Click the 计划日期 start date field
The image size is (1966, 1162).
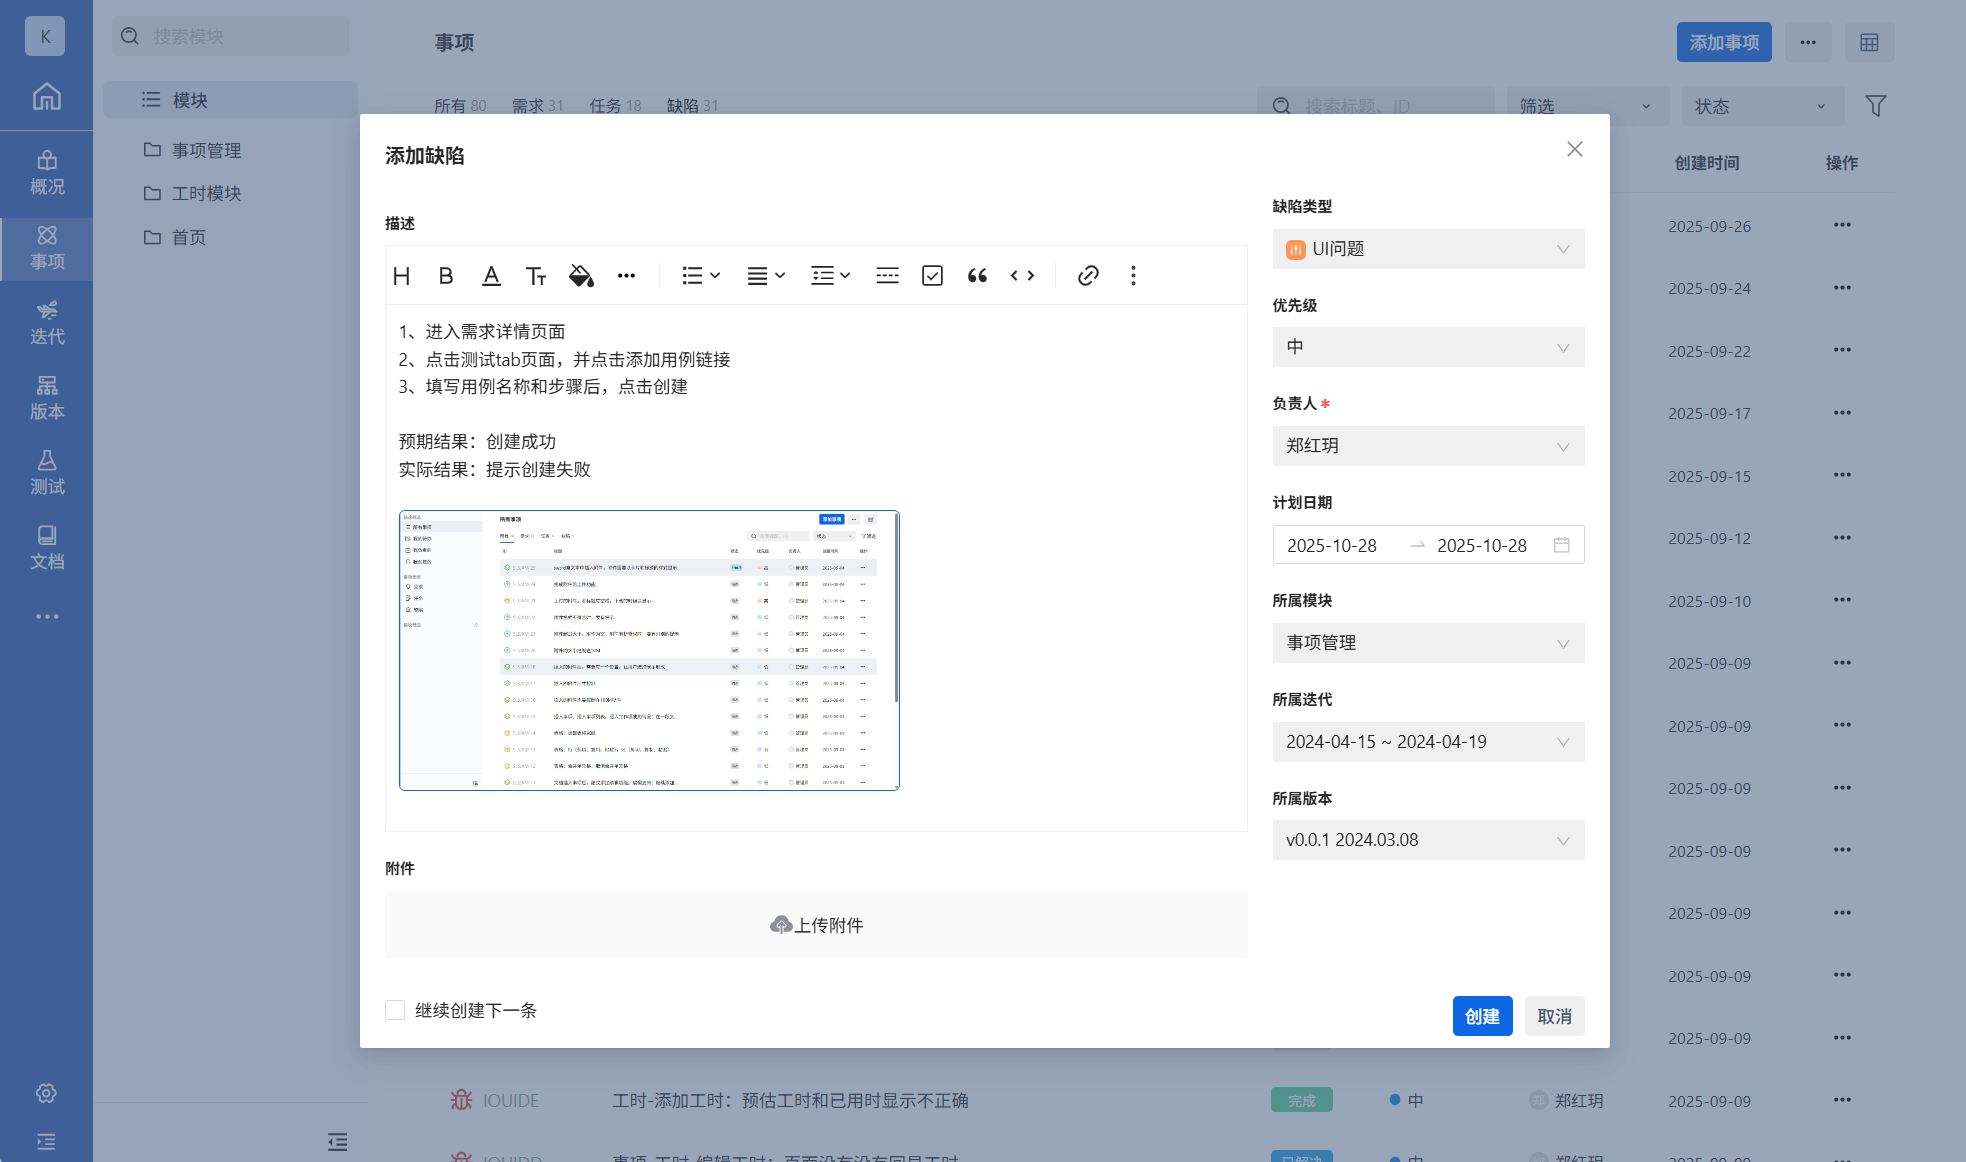(1333, 545)
